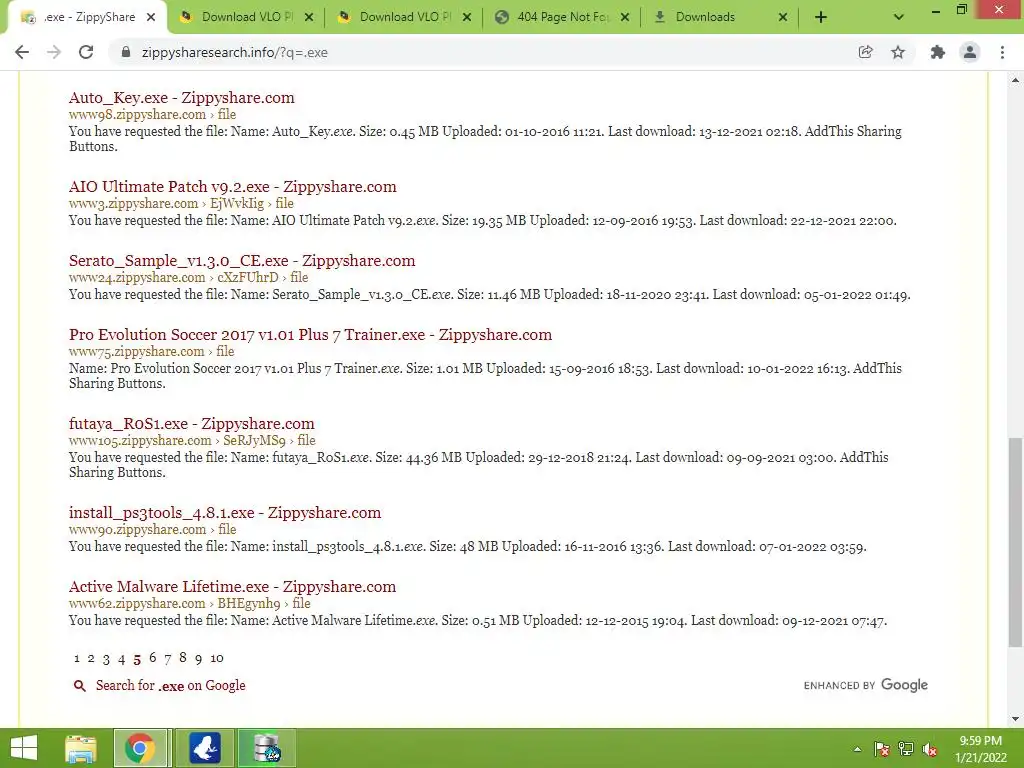Share this page icon in address bar

[x=865, y=52]
